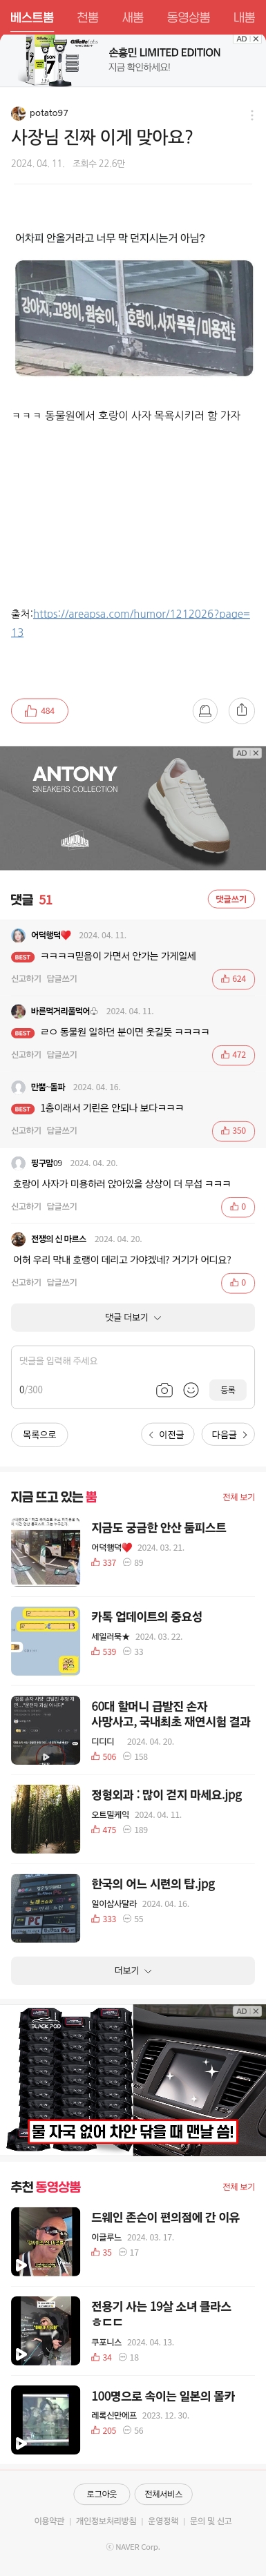This screenshot has width=266, height=2576.
Task: Switch to the 새뿜 tab
Action: click(133, 17)
